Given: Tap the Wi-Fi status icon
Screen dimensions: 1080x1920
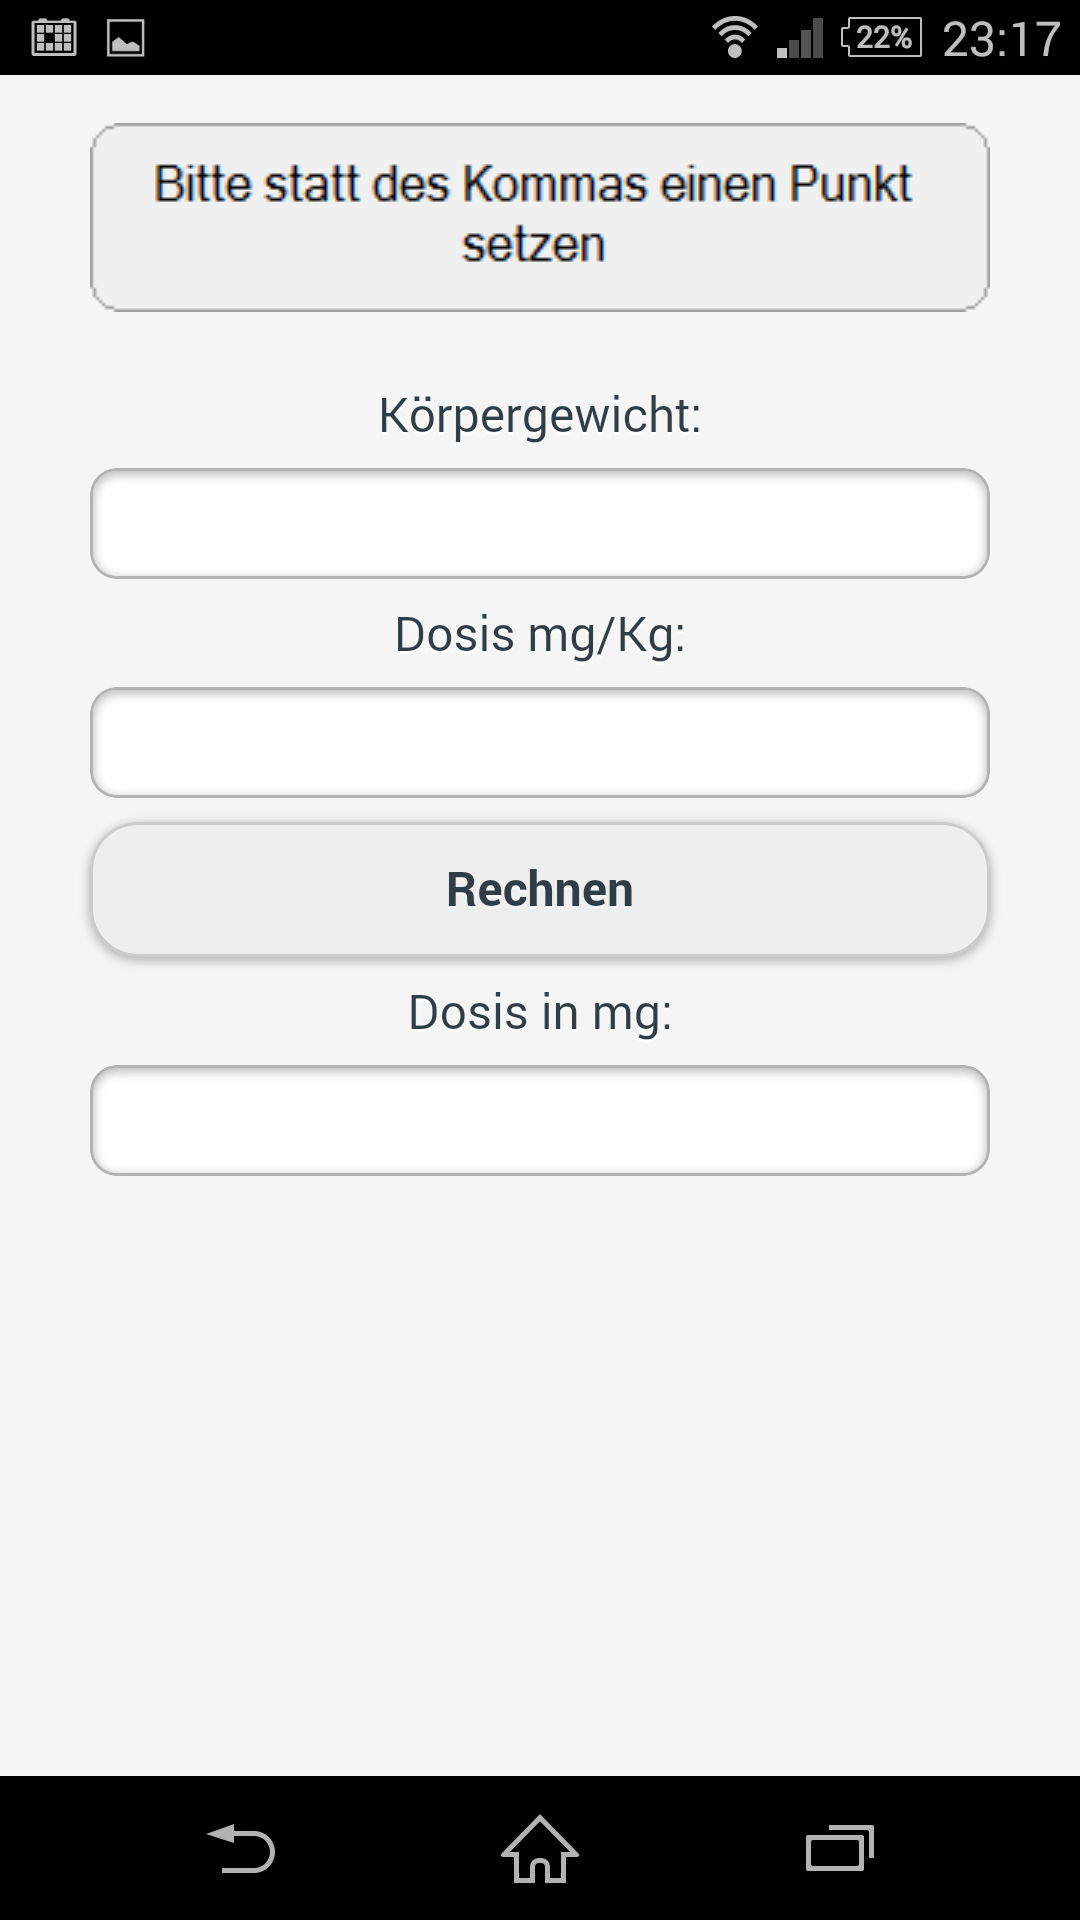Looking at the screenshot, I should (734, 38).
